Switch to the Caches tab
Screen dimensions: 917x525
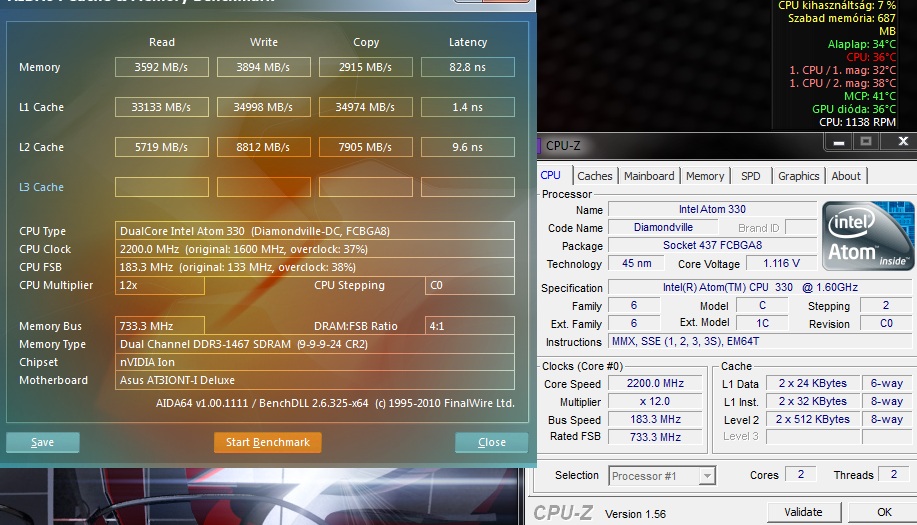click(595, 176)
